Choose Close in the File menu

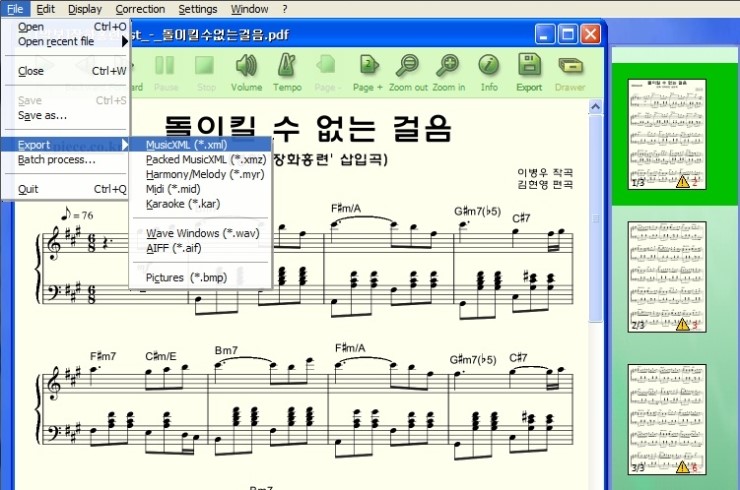point(66,71)
